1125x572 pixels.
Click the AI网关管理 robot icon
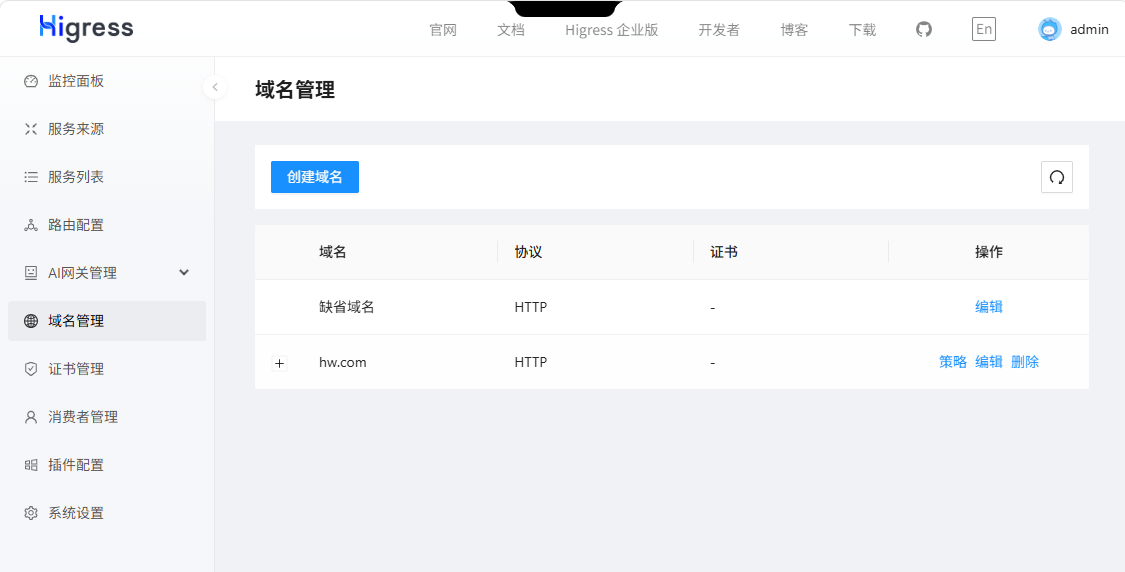click(31, 273)
